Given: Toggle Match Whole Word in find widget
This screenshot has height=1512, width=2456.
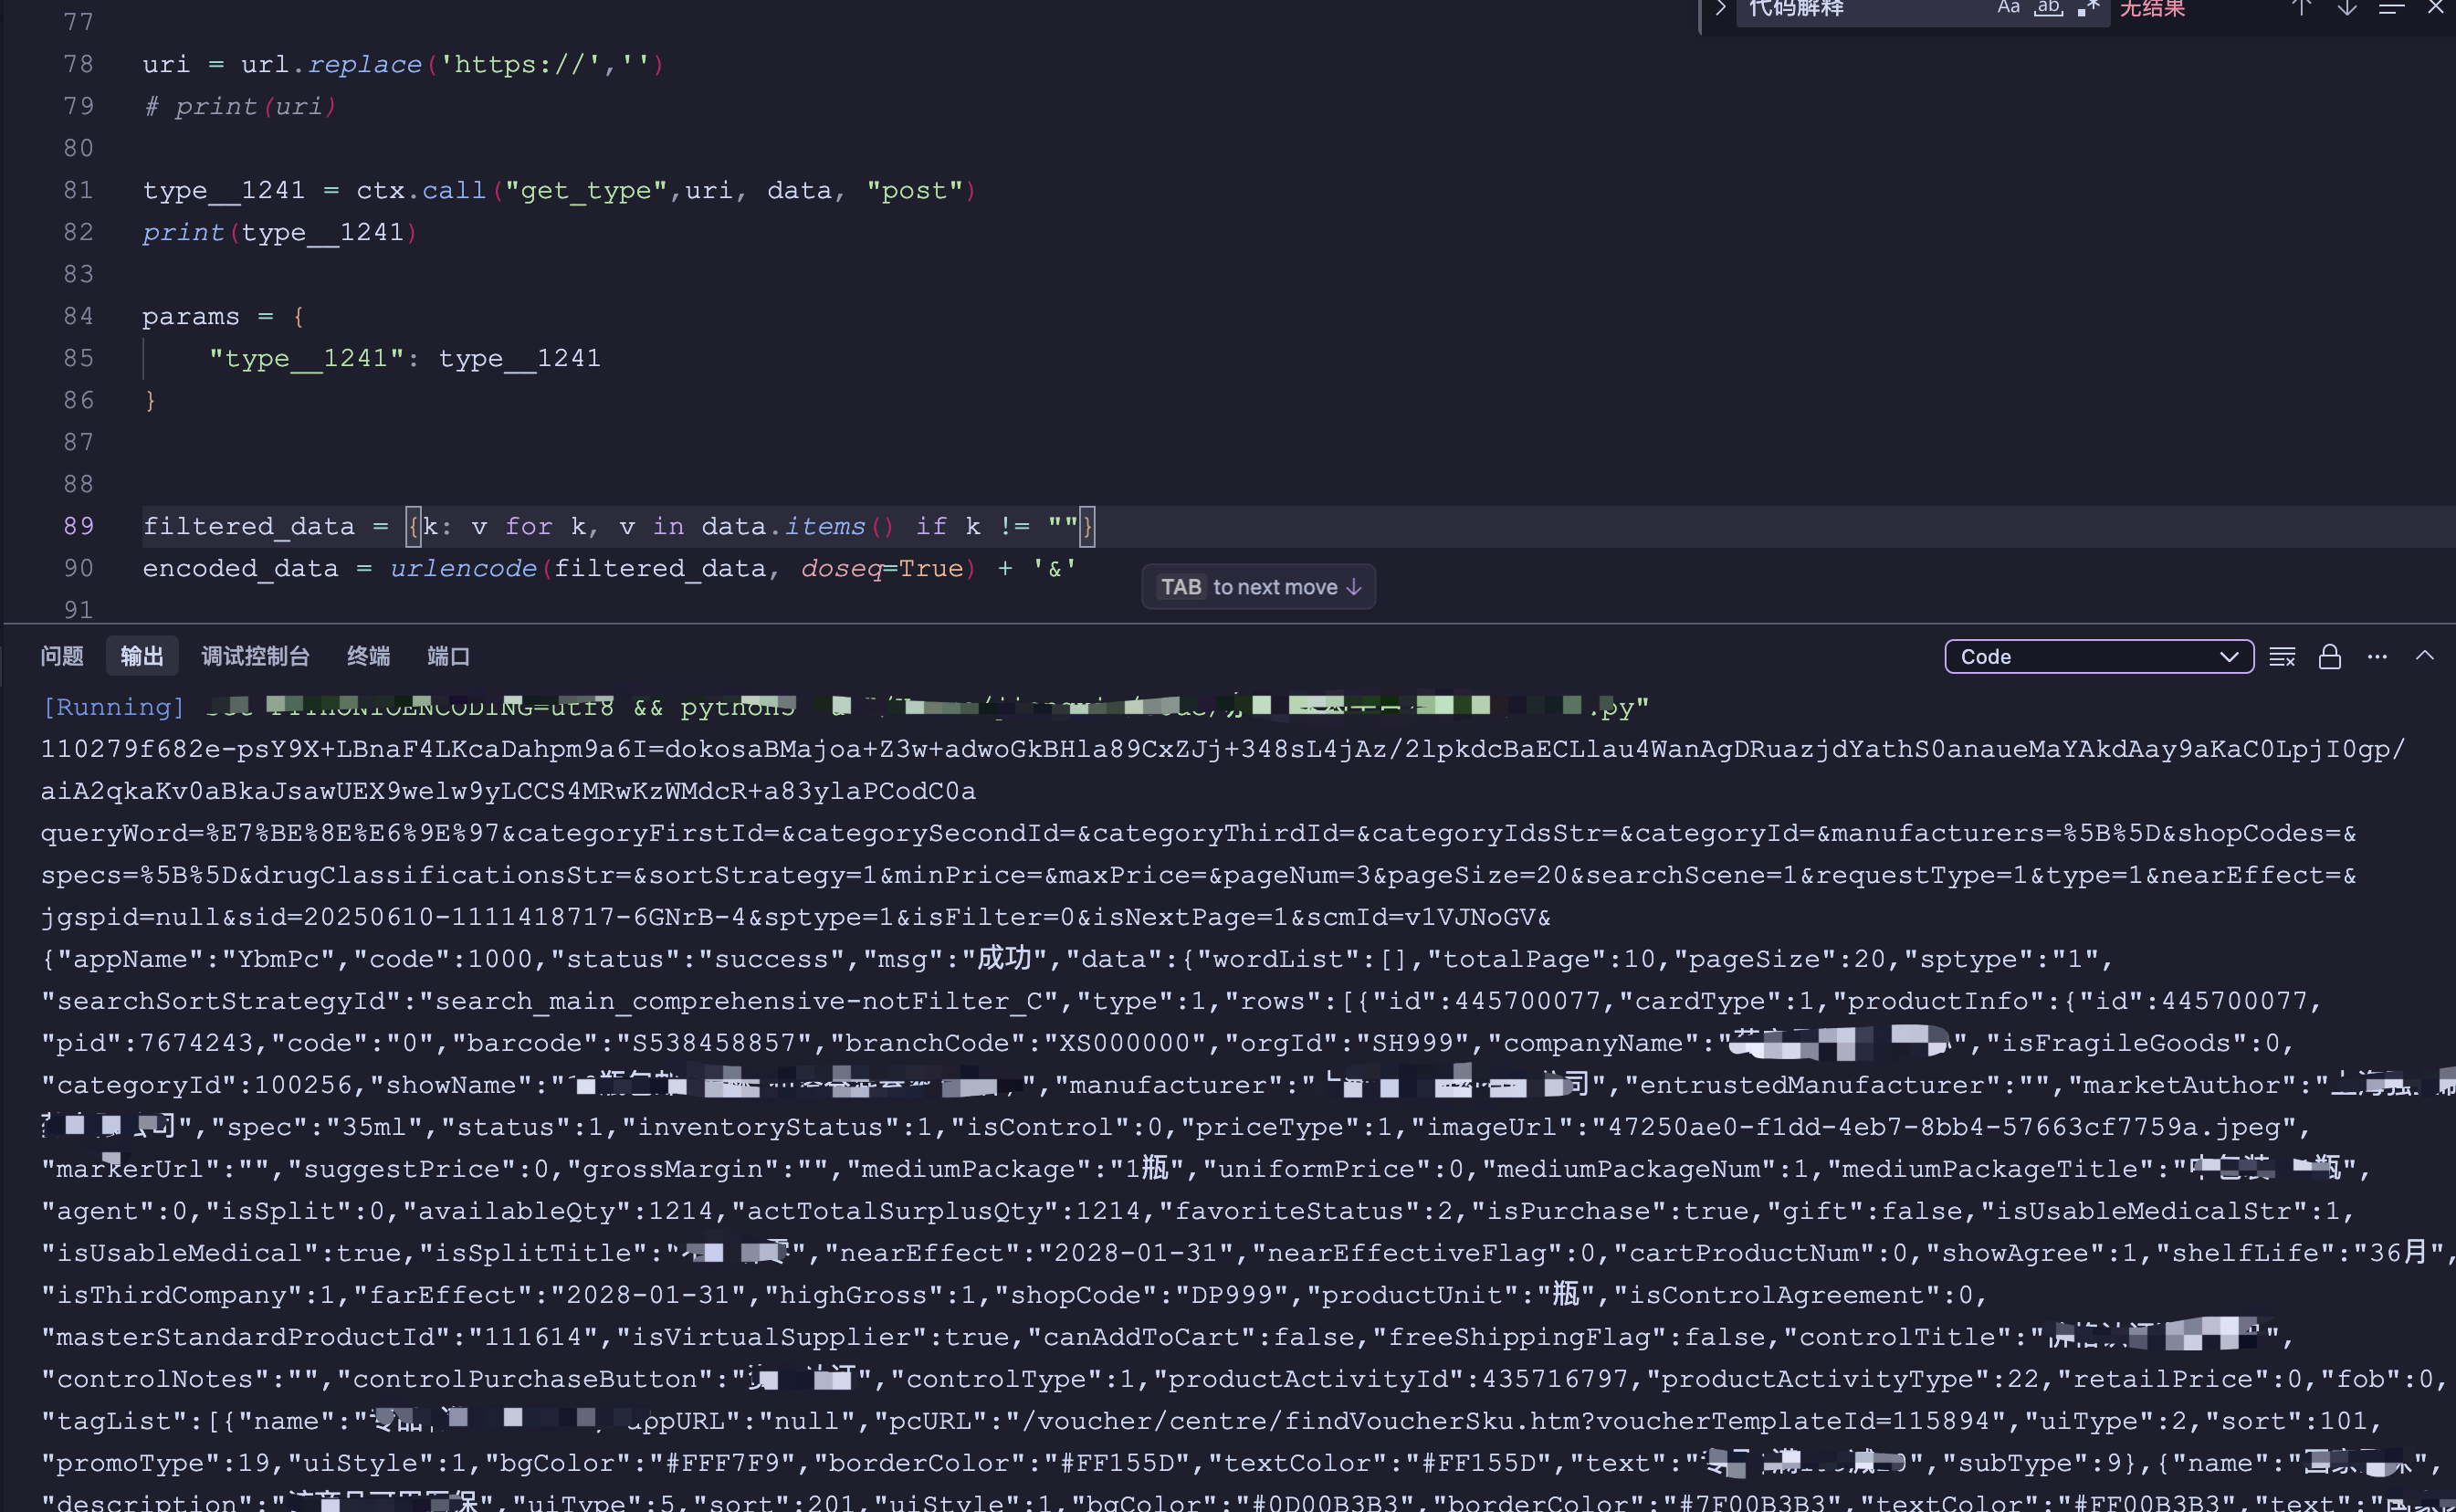Looking at the screenshot, I should pyautogui.click(x=2048, y=8).
